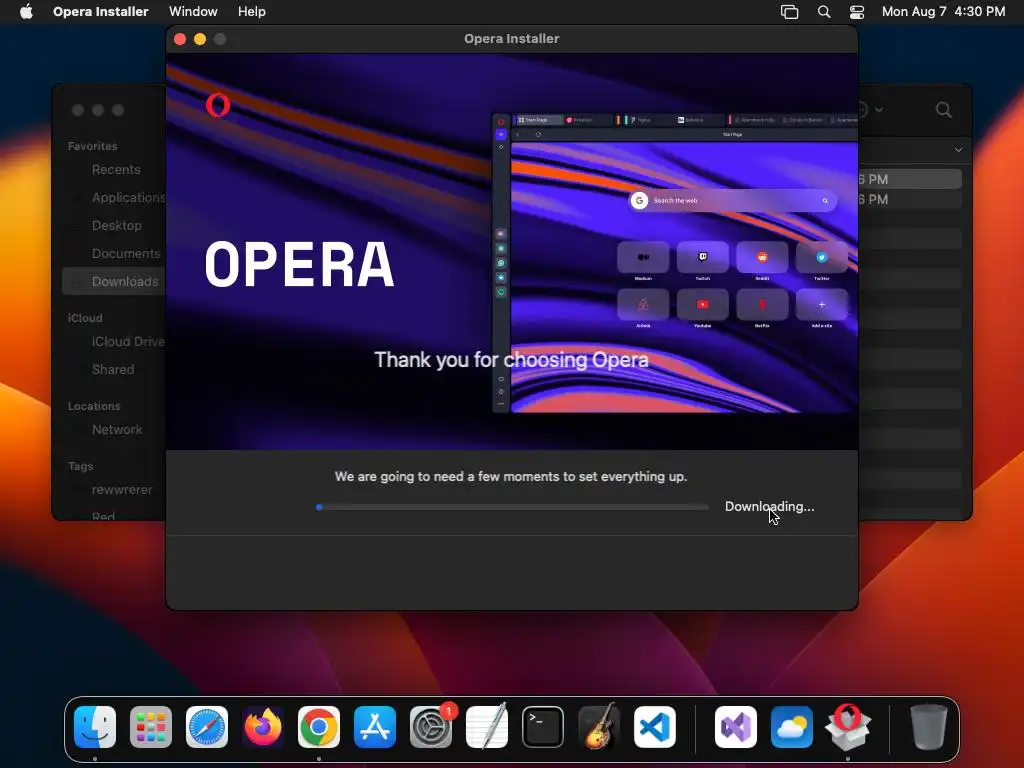
Task: Click the Downloading... status text
Action: coord(769,507)
